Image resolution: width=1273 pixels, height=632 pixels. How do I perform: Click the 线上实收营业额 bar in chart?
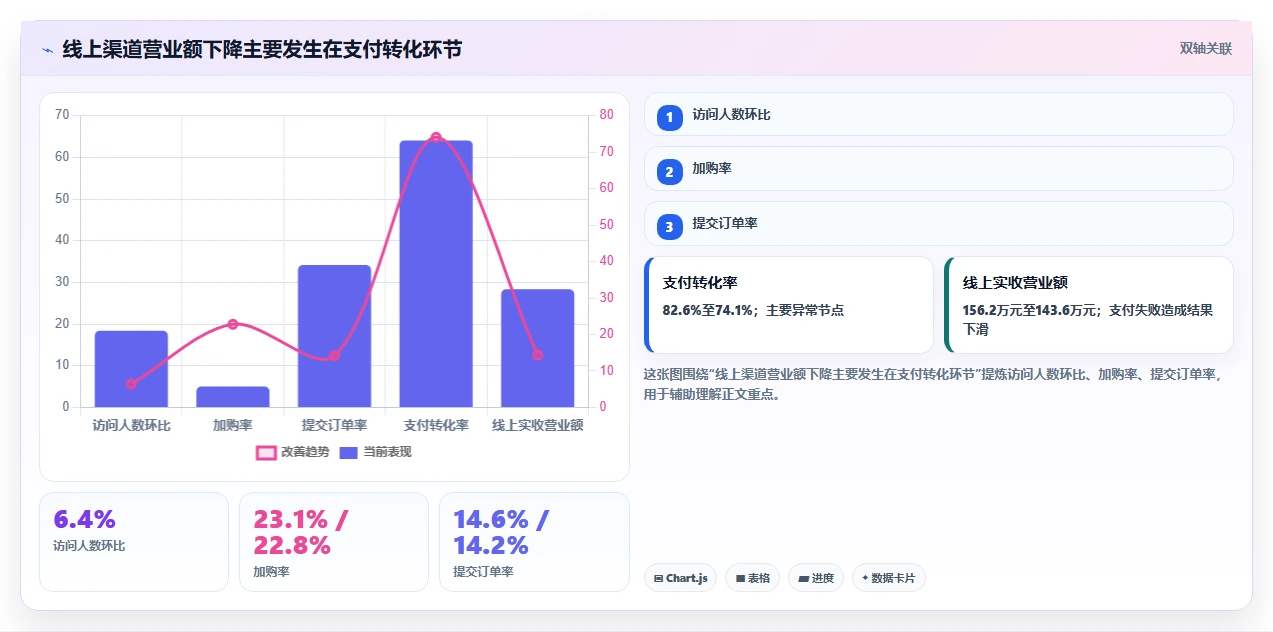coord(537,348)
